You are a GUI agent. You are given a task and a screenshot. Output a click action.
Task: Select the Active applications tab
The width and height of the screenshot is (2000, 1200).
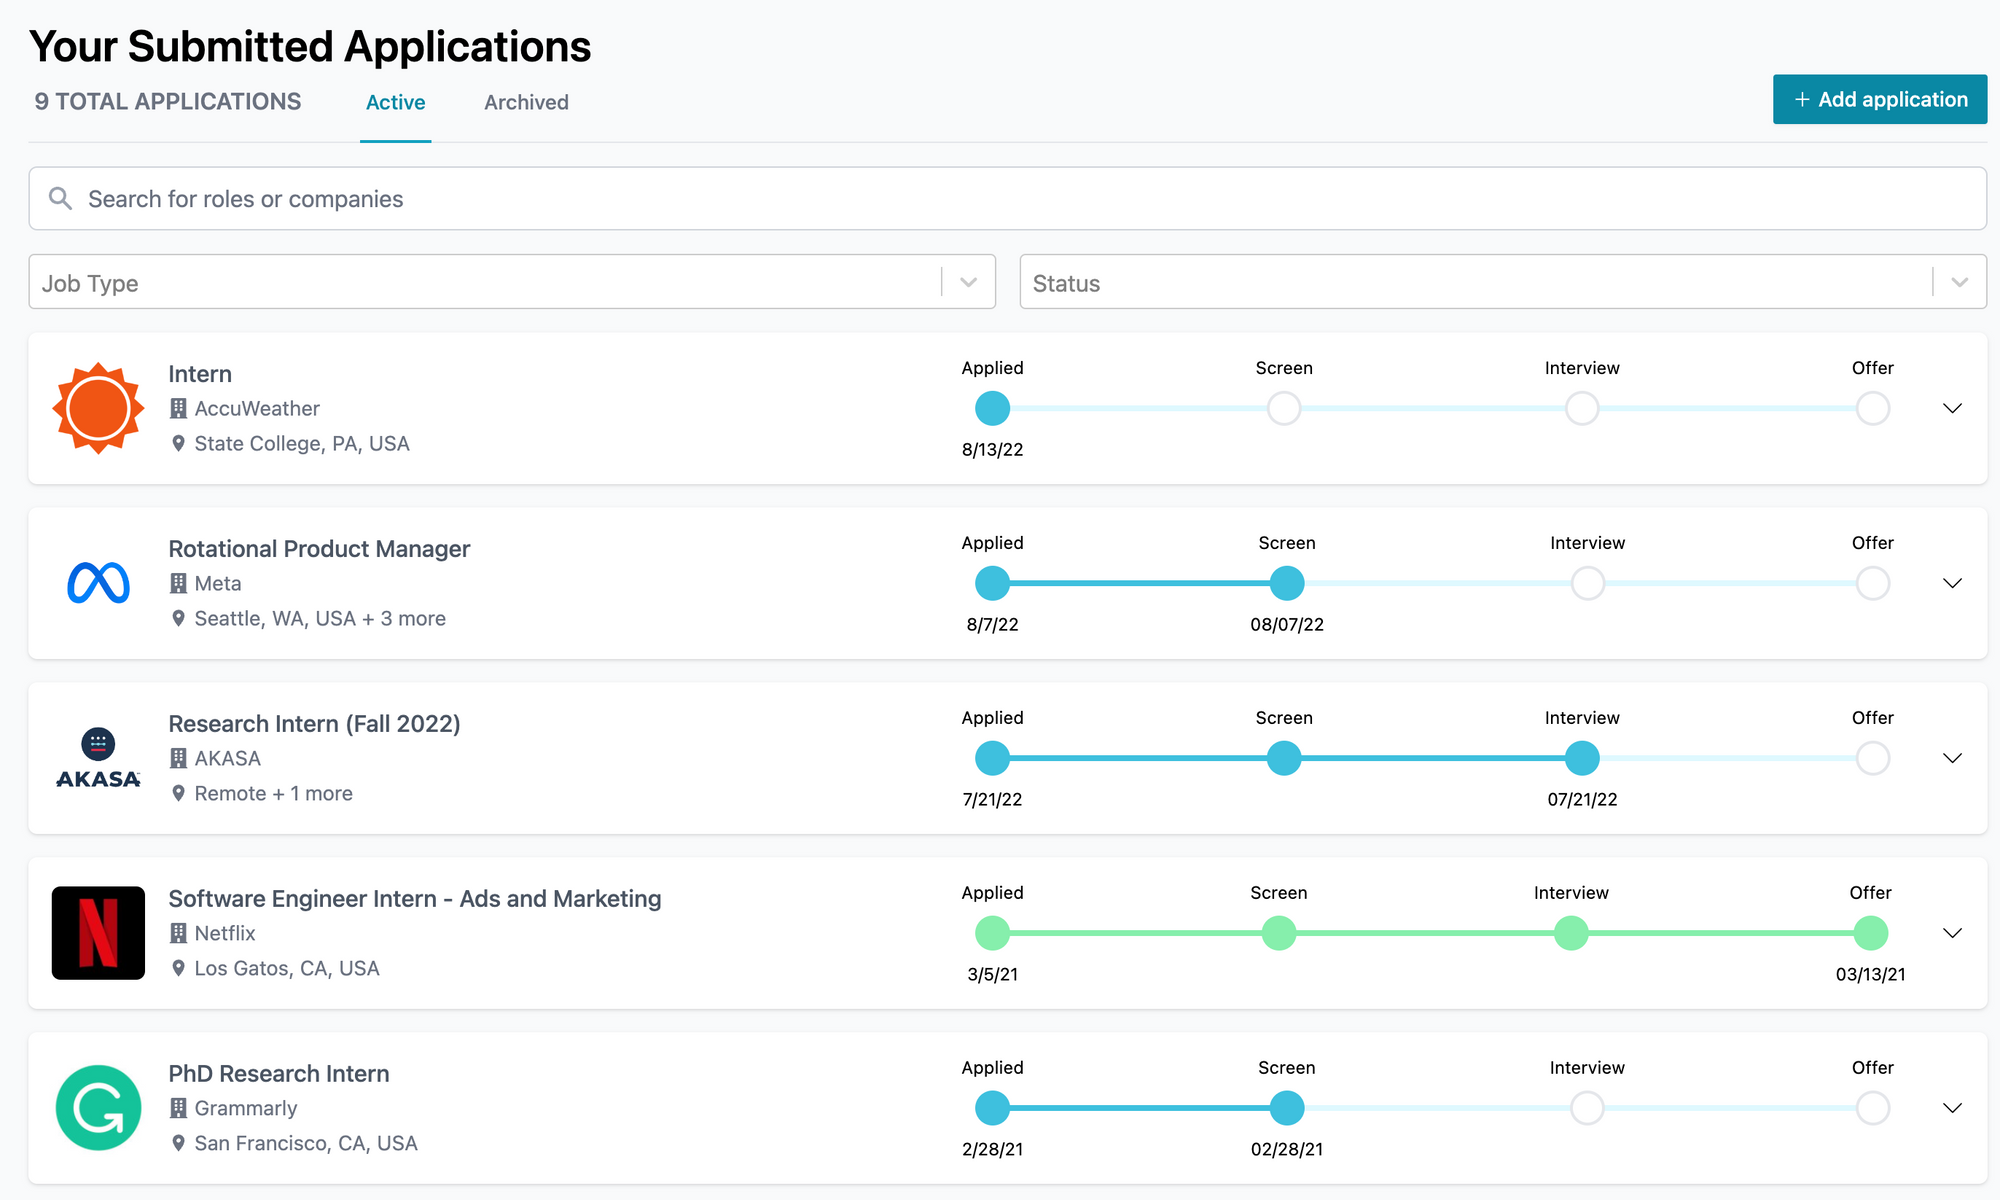395,102
